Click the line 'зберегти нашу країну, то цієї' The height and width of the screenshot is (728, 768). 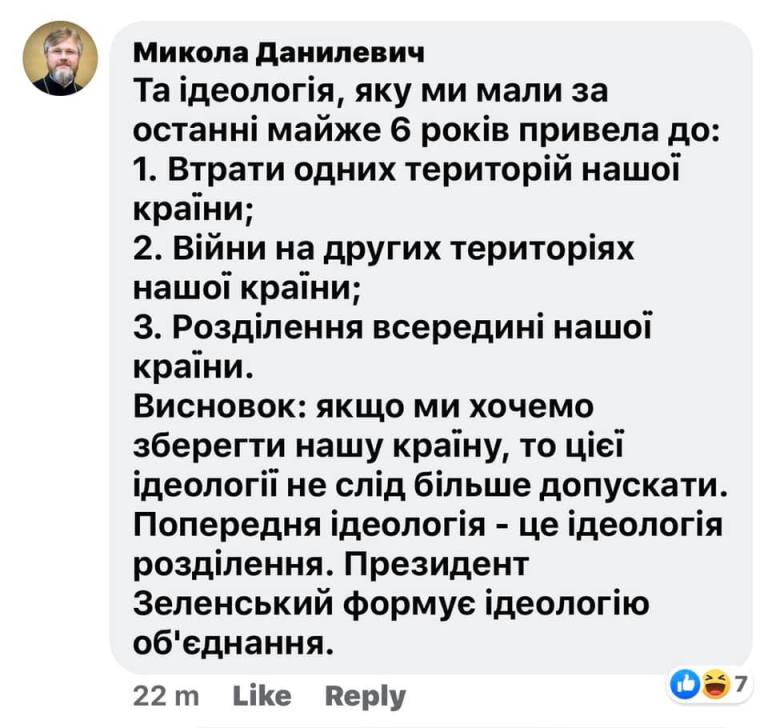(x=379, y=446)
